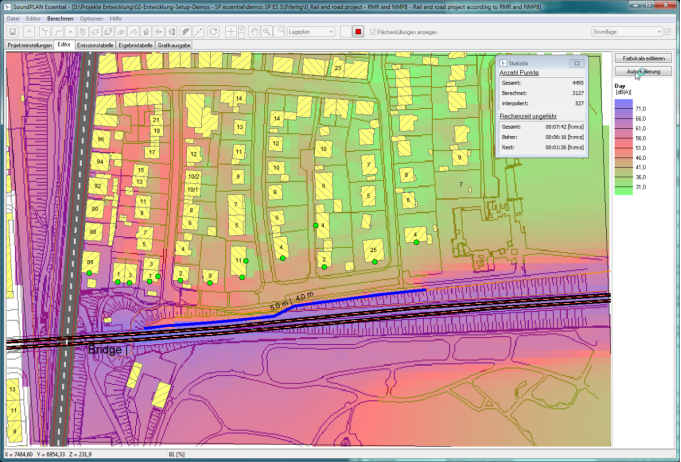Switch to the Emissionstabelle tab

point(94,46)
